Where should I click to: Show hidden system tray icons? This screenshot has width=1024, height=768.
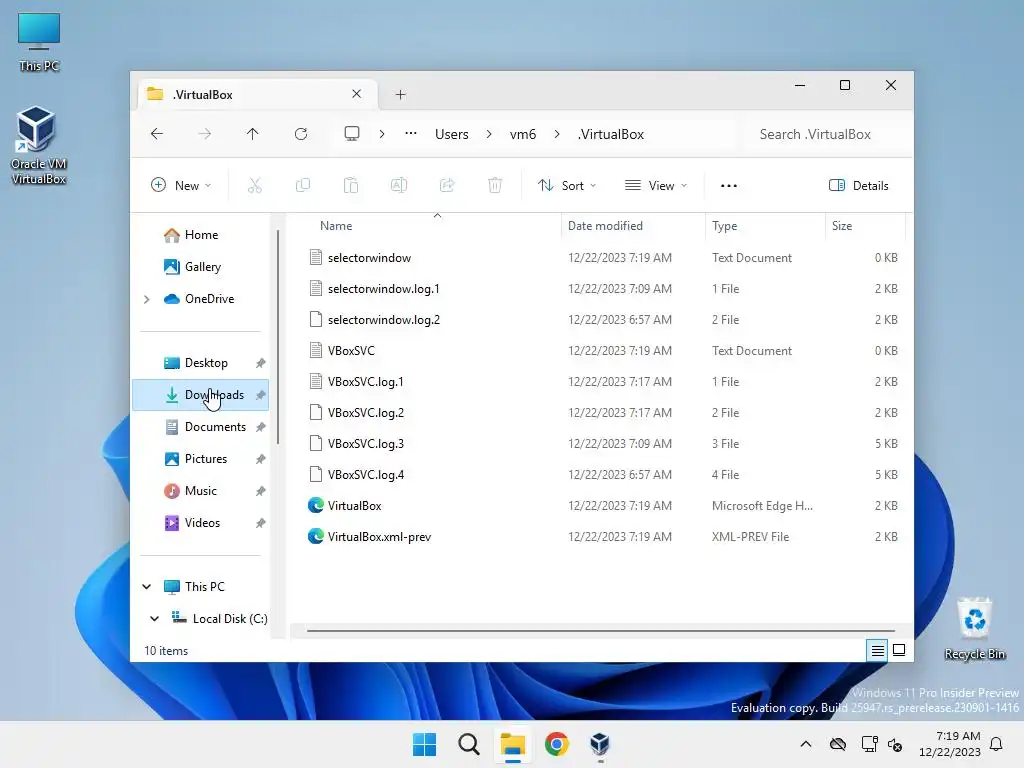click(806, 744)
